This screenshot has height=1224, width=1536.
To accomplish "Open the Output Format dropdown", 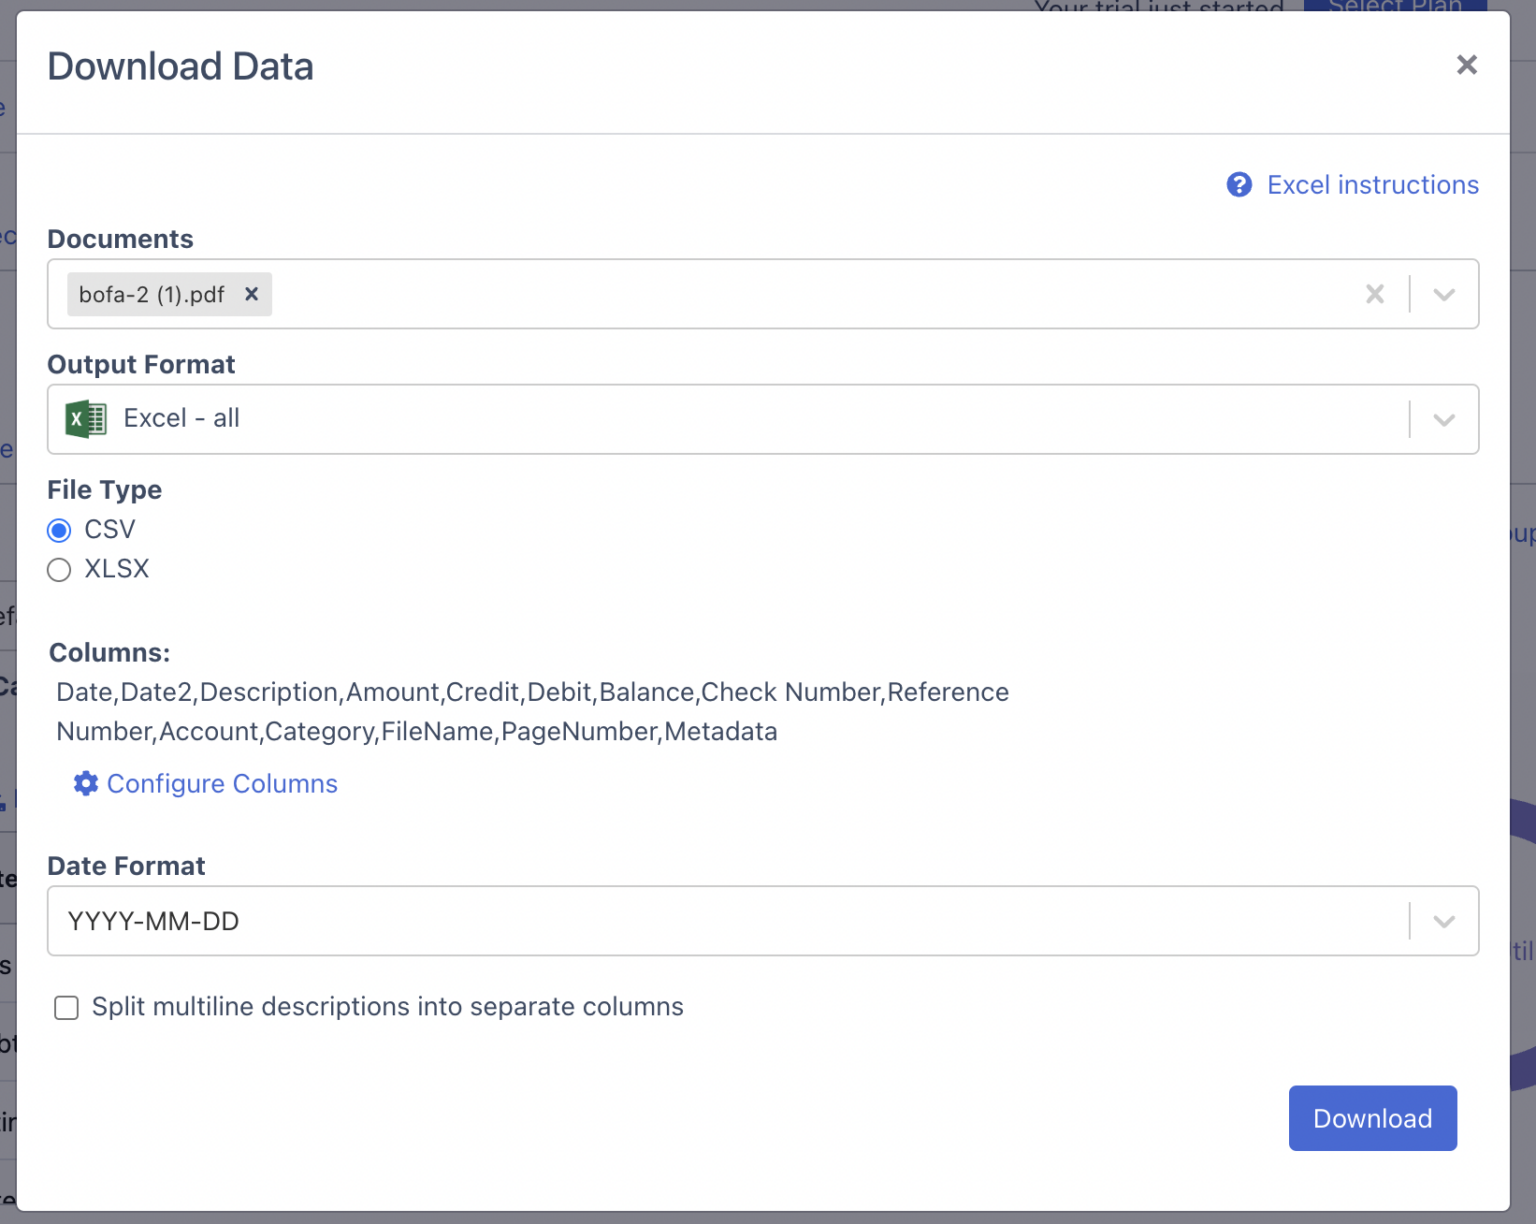I will tap(1443, 419).
